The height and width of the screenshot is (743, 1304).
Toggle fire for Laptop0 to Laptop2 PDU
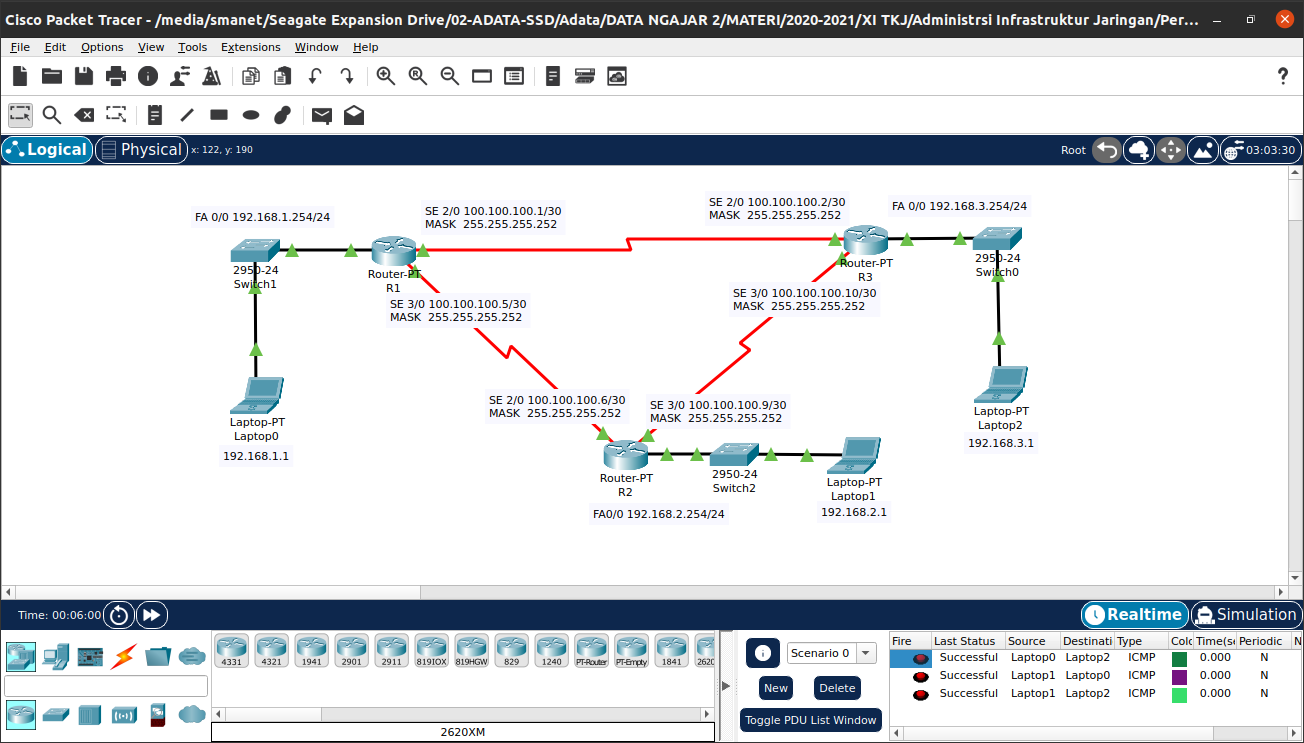click(x=919, y=658)
